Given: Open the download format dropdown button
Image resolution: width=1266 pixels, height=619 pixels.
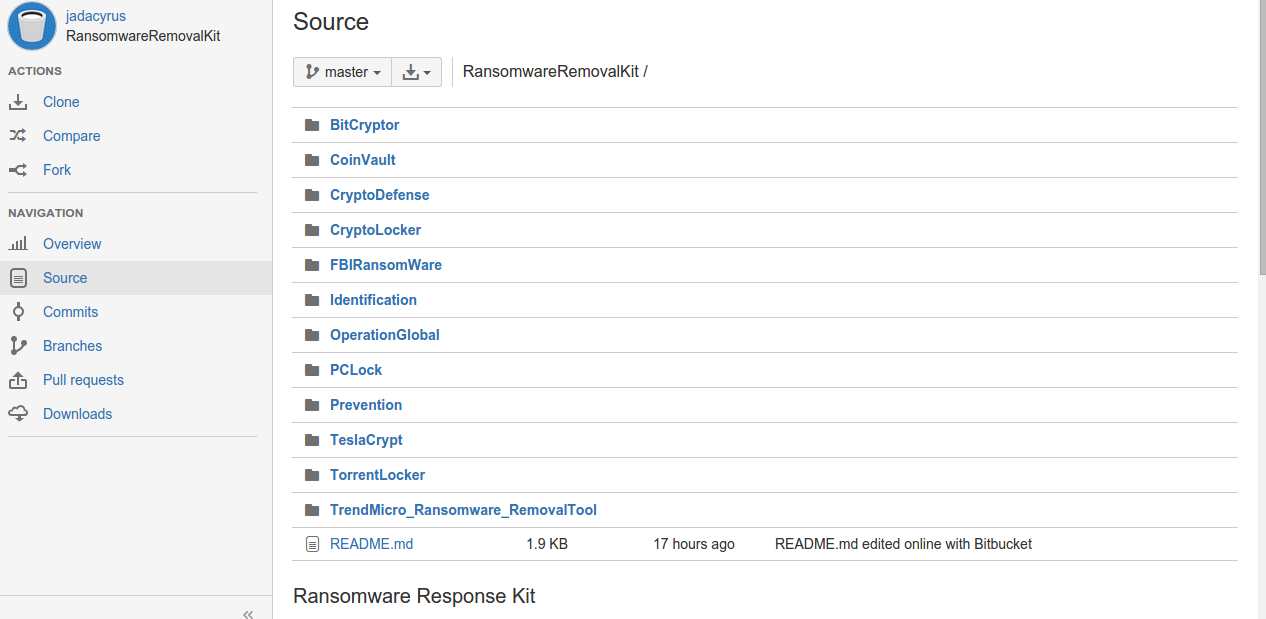Looking at the screenshot, I should 416,72.
